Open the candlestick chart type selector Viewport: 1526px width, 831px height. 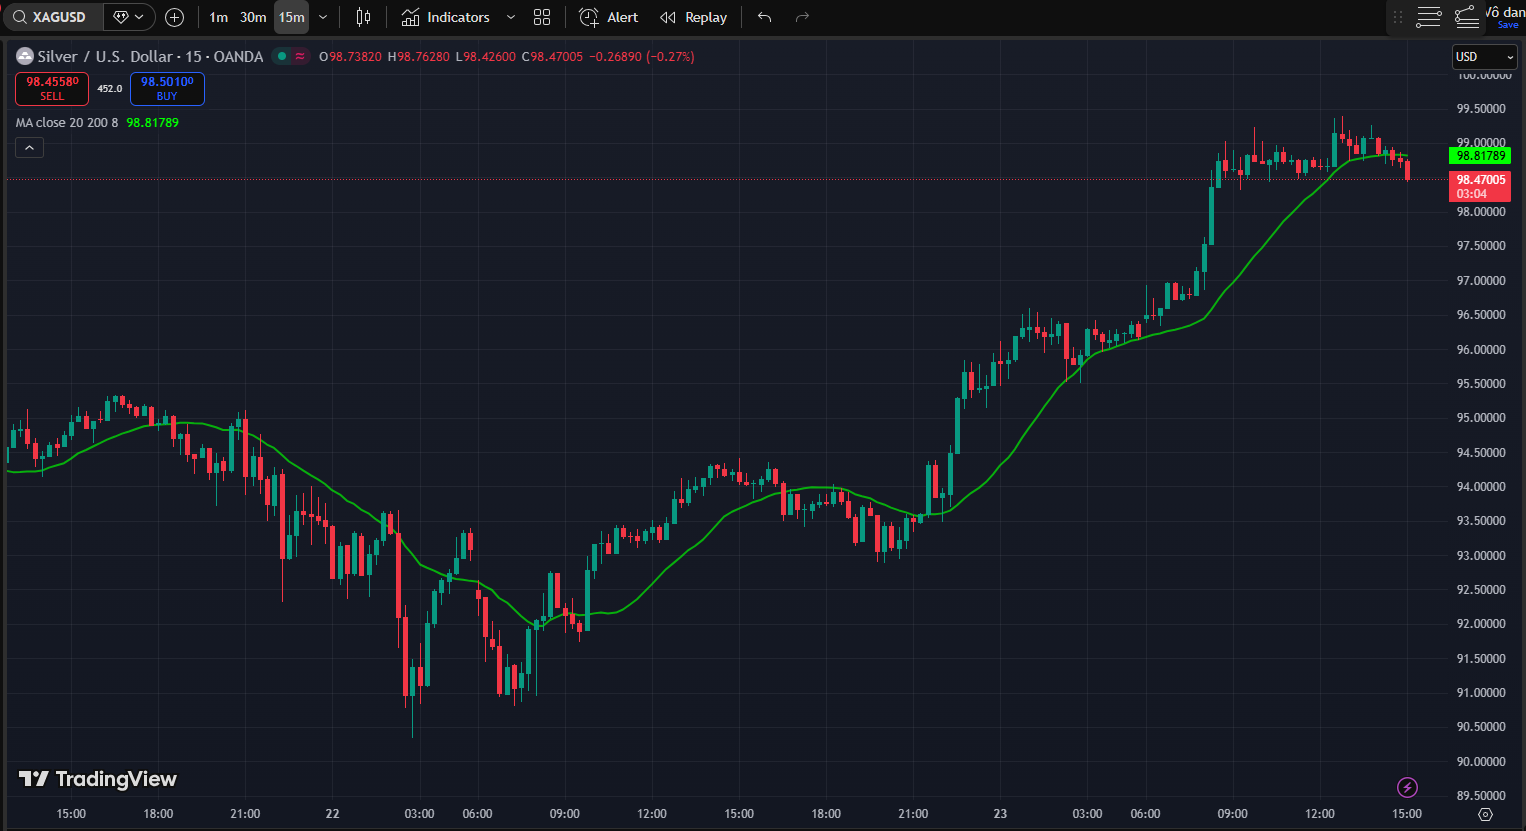(x=363, y=17)
